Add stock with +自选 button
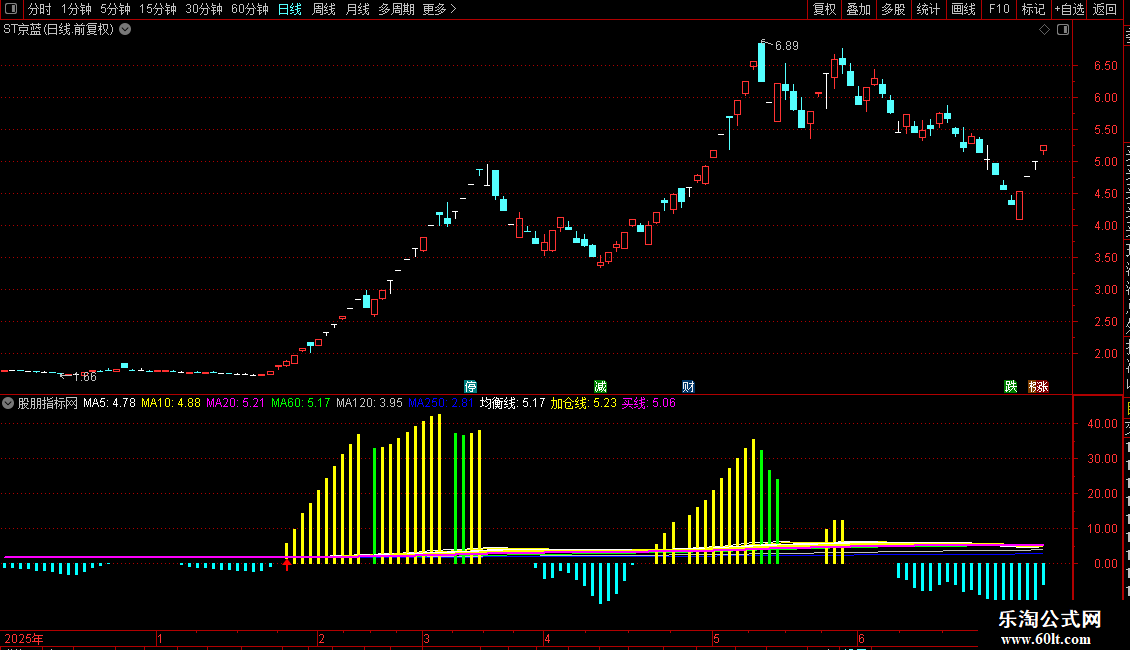 [1069, 9]
